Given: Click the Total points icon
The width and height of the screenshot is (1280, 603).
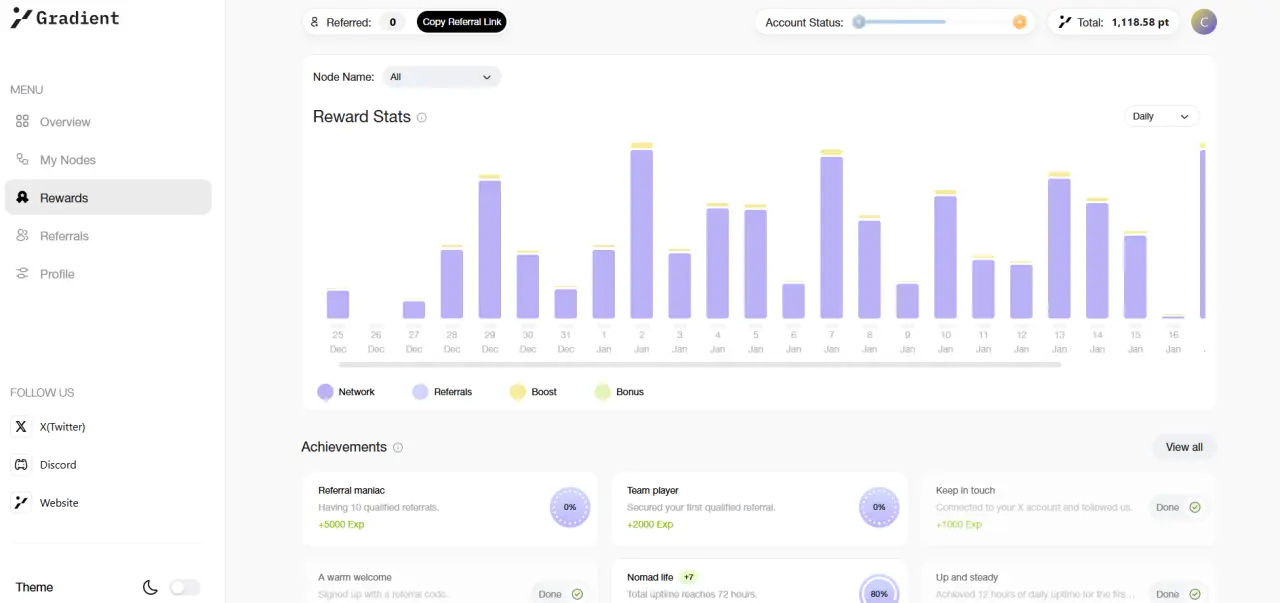Looking at the screenshot, I should point(1065,22).
